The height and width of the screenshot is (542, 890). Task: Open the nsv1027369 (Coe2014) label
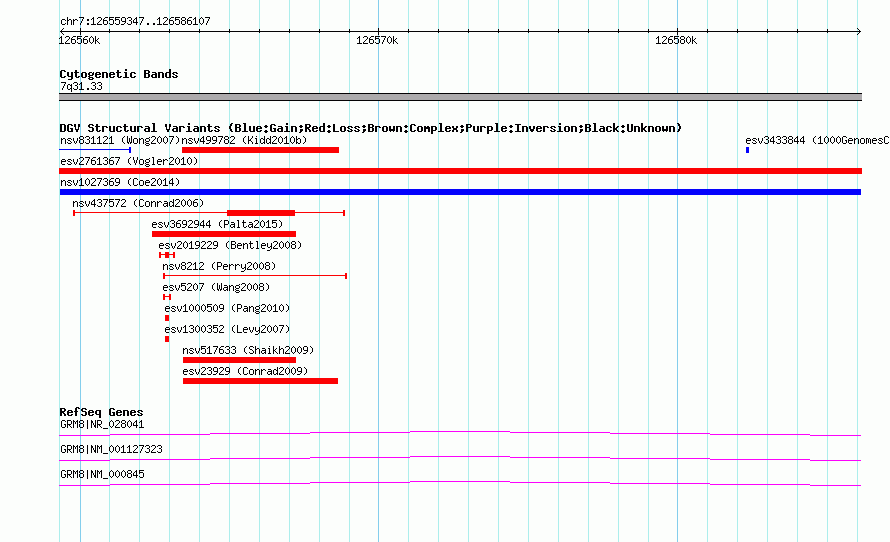120,182
